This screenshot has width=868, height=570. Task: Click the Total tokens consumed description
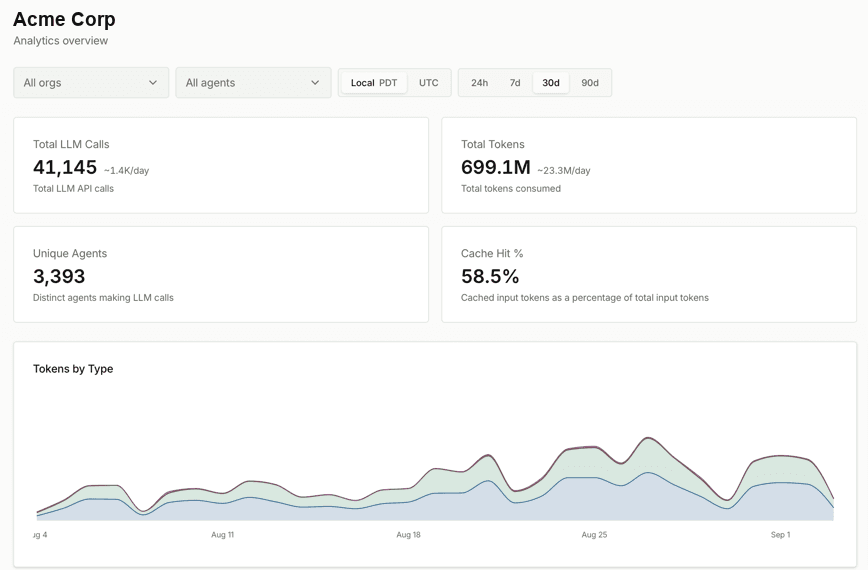pos(511,189)
